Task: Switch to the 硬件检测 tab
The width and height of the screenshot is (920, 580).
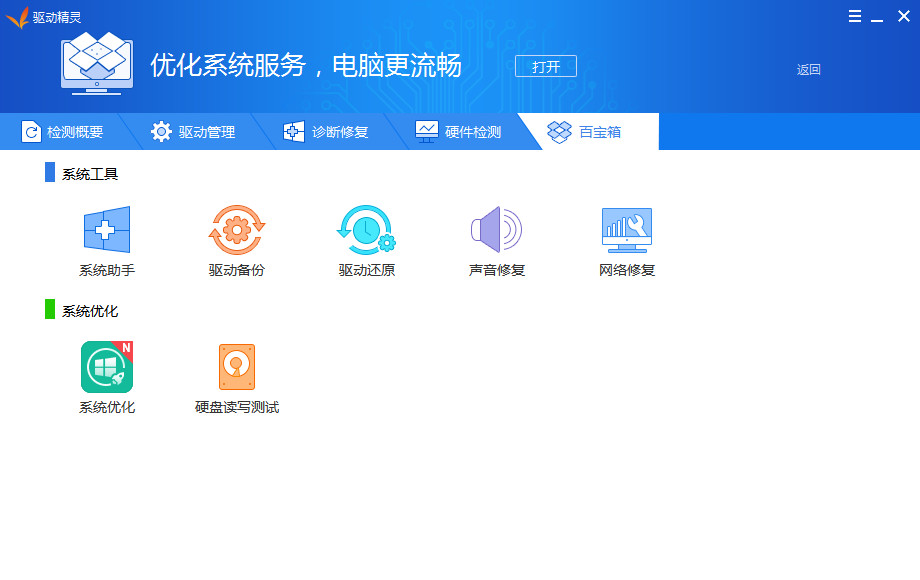Action: coord(458,132)
